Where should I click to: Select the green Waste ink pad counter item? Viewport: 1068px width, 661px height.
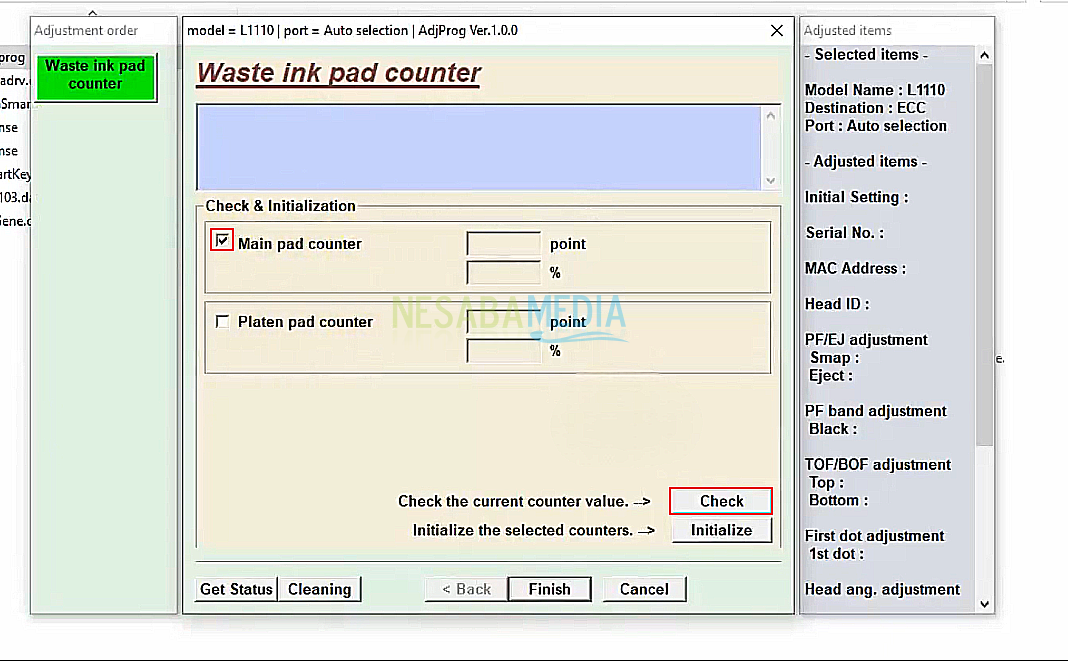pyautogui.click(x=96, y=76)
